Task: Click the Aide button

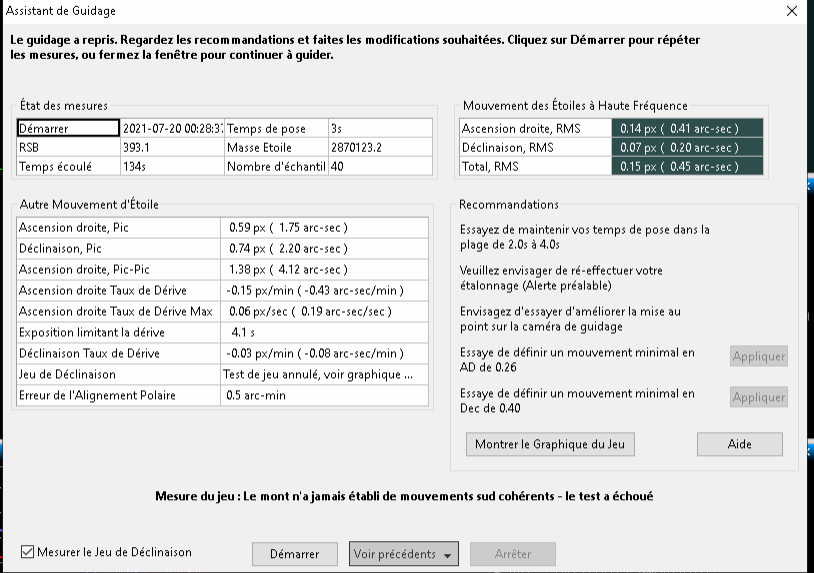Action: pos(740,444)
